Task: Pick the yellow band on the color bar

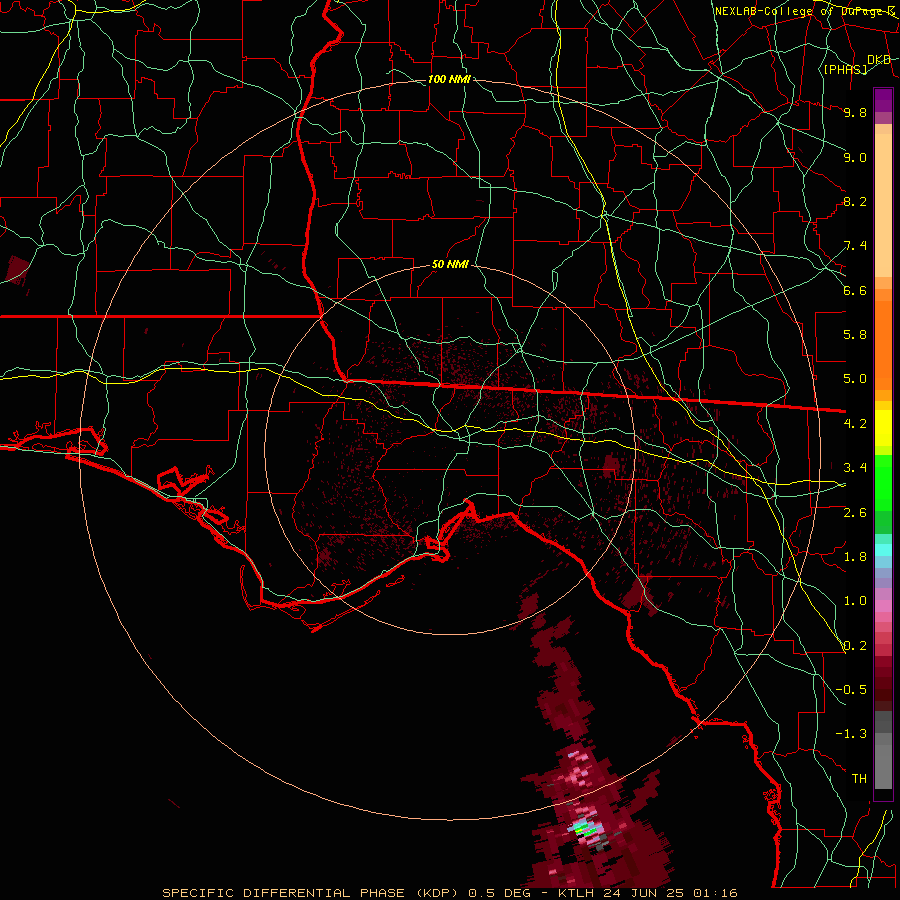Action: click(x=883, y=428)
